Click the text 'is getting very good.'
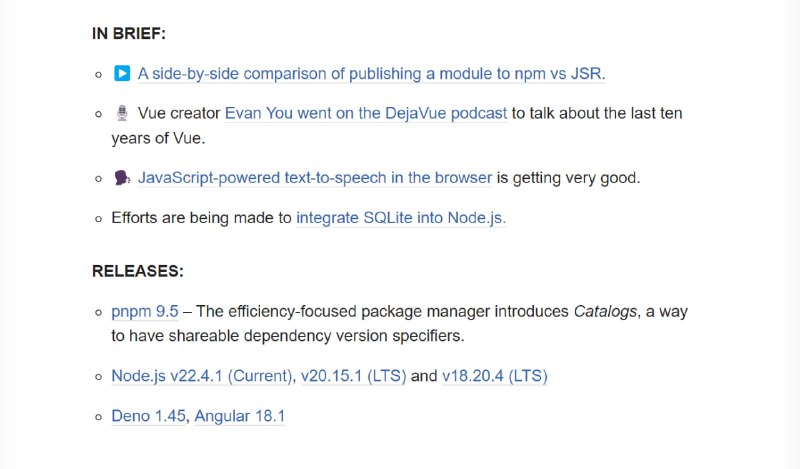The height and width of the screenshot is (469, 800). tap(568, 178)
